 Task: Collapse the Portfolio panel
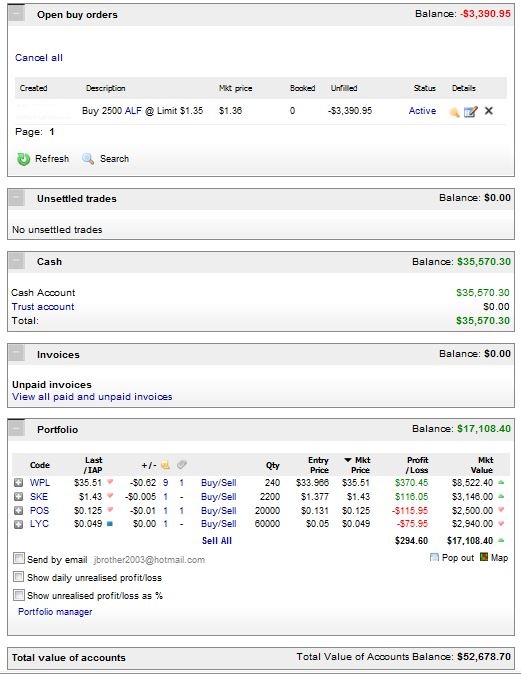16,428
